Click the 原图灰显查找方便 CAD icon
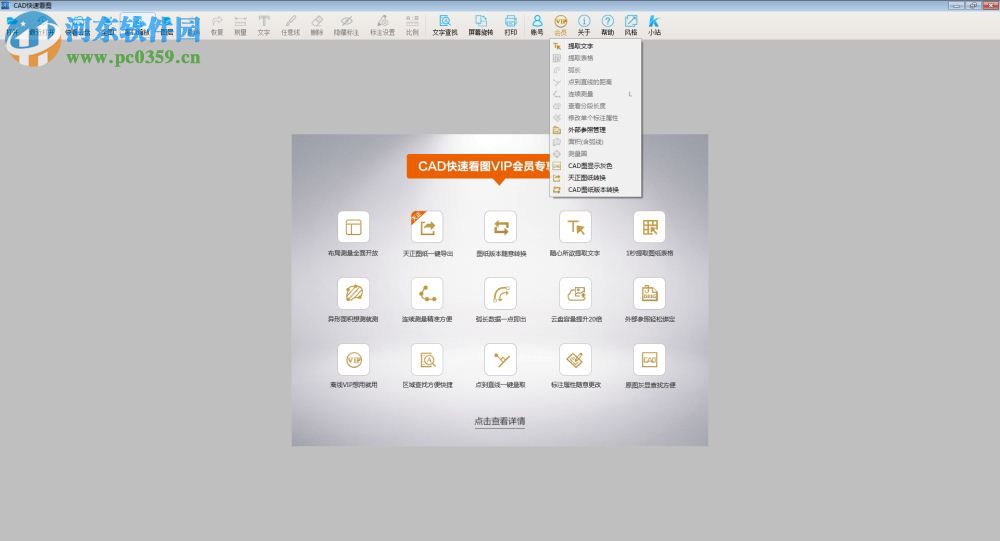Screen dimensions: 1000x541 (649, 360)
